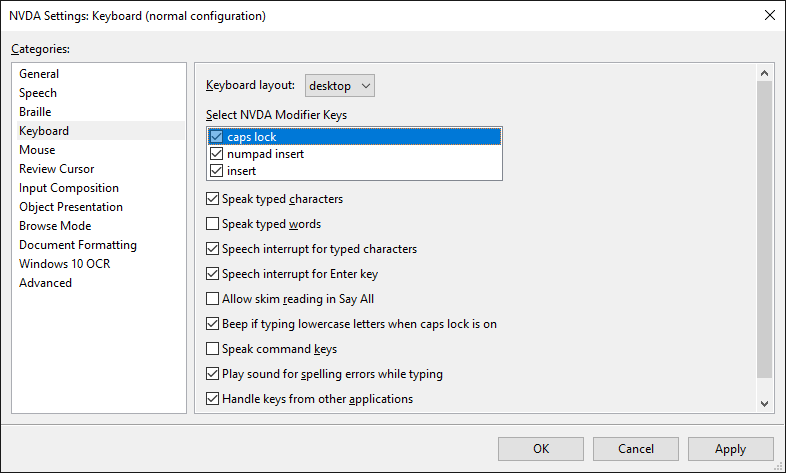Enable Speak command keys
This screenshot has width=786, height=473.
tap(213, 349)
